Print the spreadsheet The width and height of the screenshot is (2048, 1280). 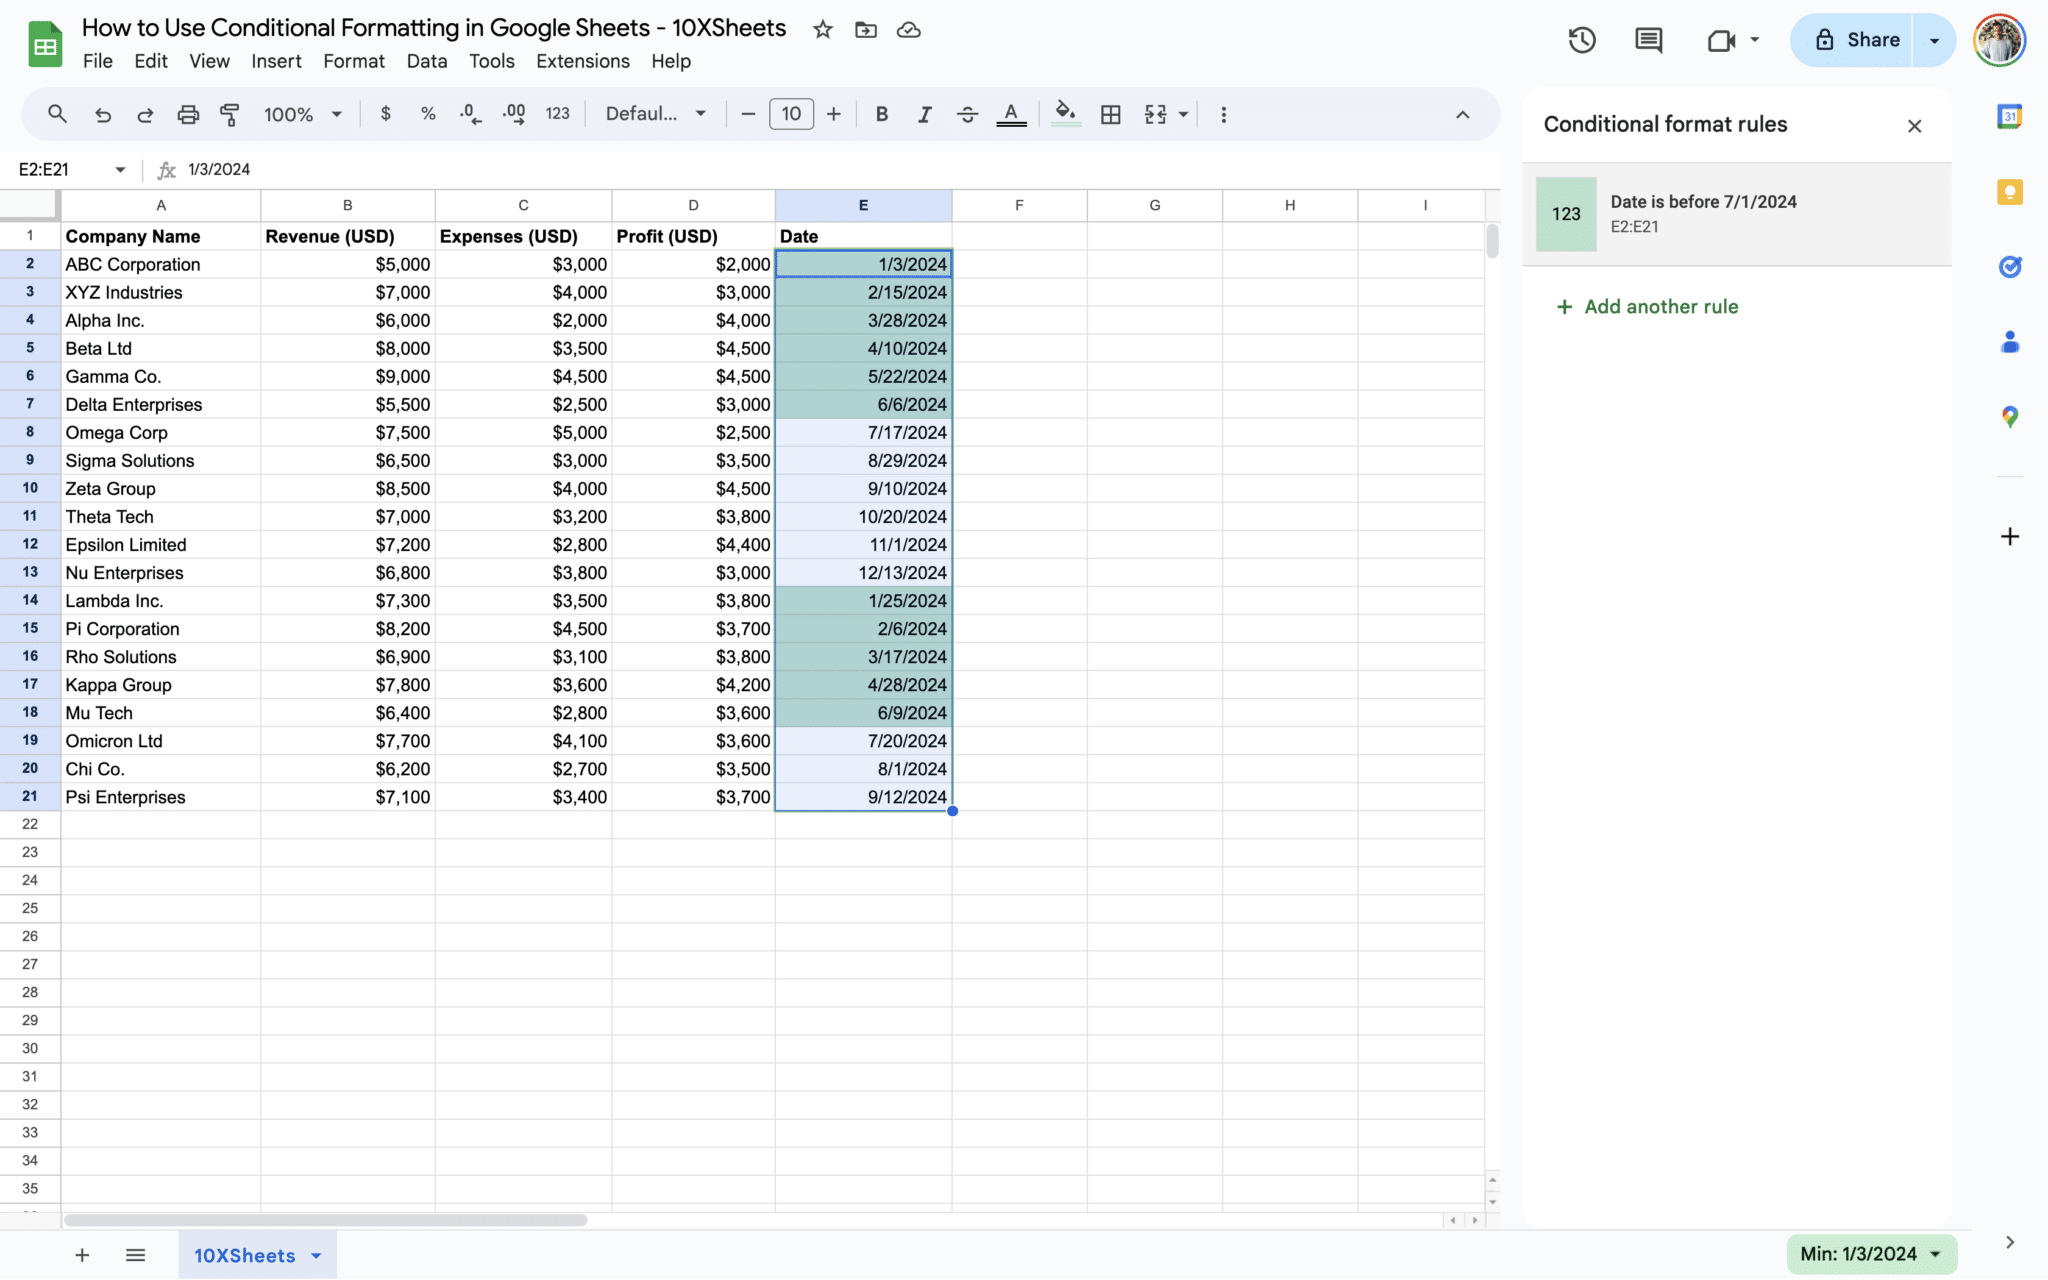tap(188, 114)
